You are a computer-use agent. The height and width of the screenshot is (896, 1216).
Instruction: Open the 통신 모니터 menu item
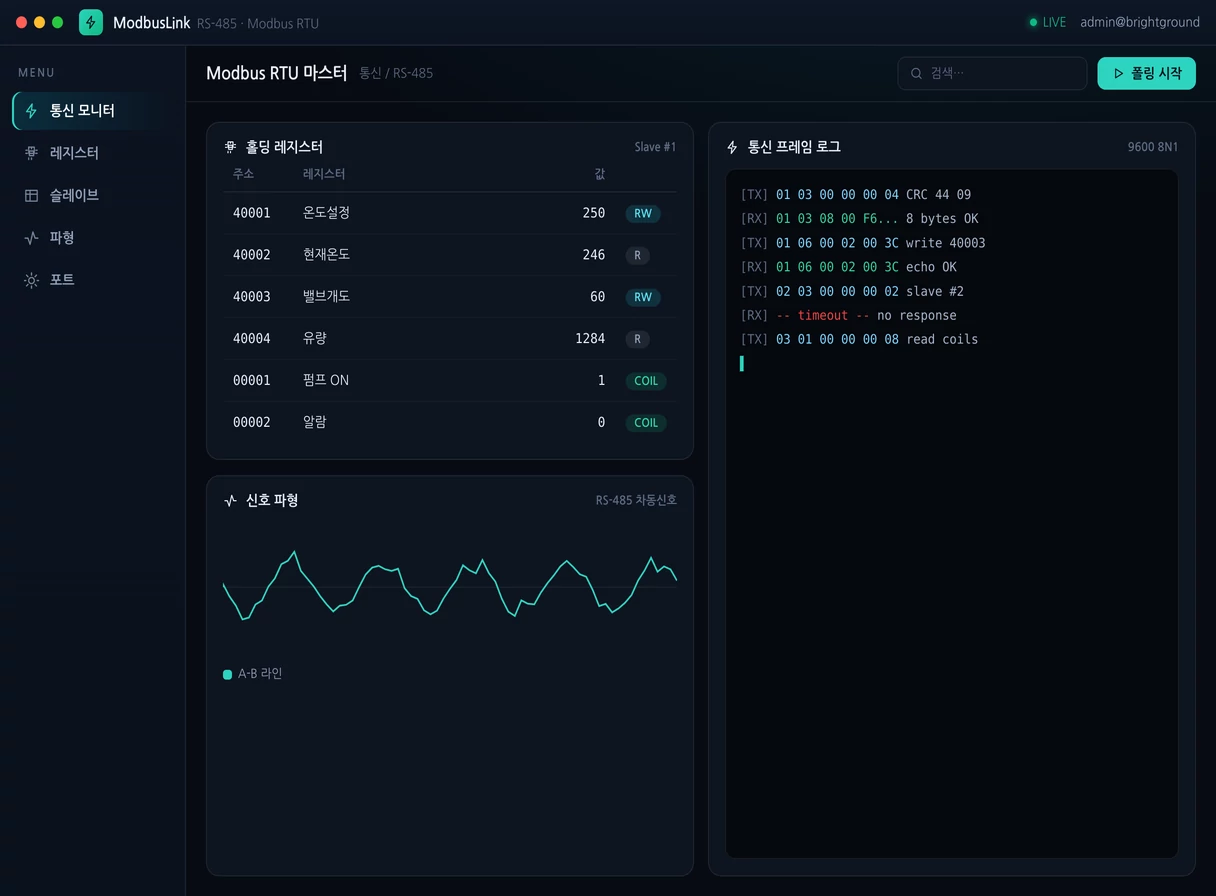coord(92,111)
